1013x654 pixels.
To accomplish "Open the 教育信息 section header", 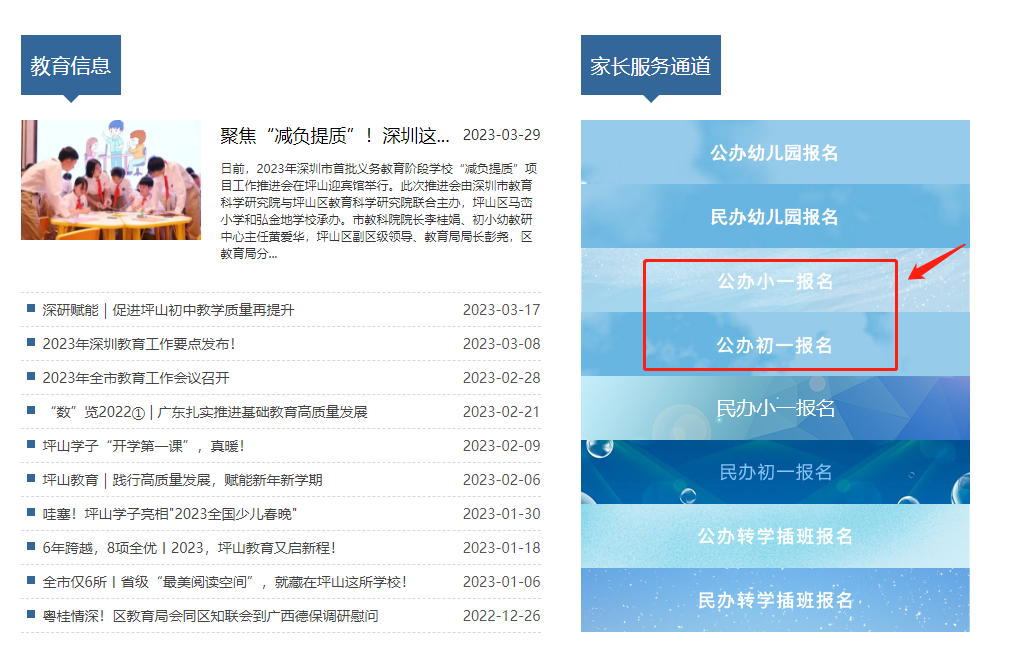I will pos(71,65).
